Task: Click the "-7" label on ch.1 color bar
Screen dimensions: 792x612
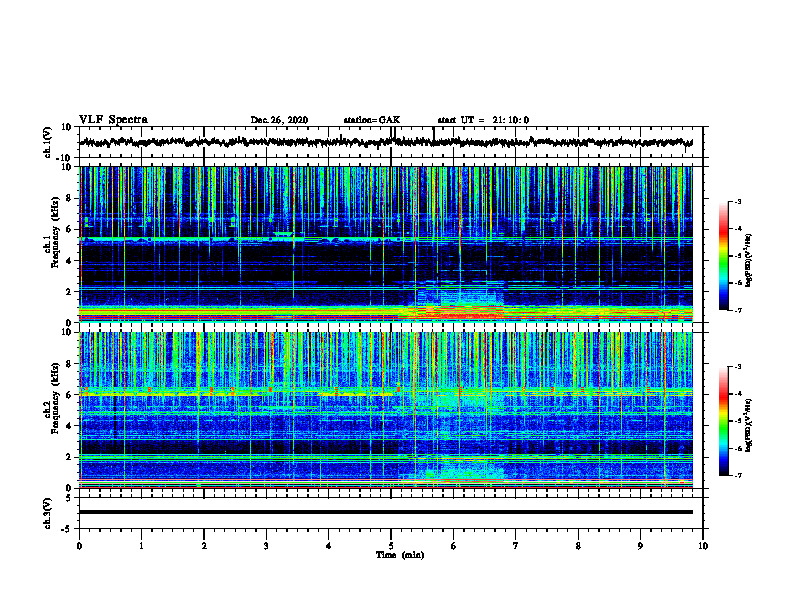Action: [x=737, y=310]
